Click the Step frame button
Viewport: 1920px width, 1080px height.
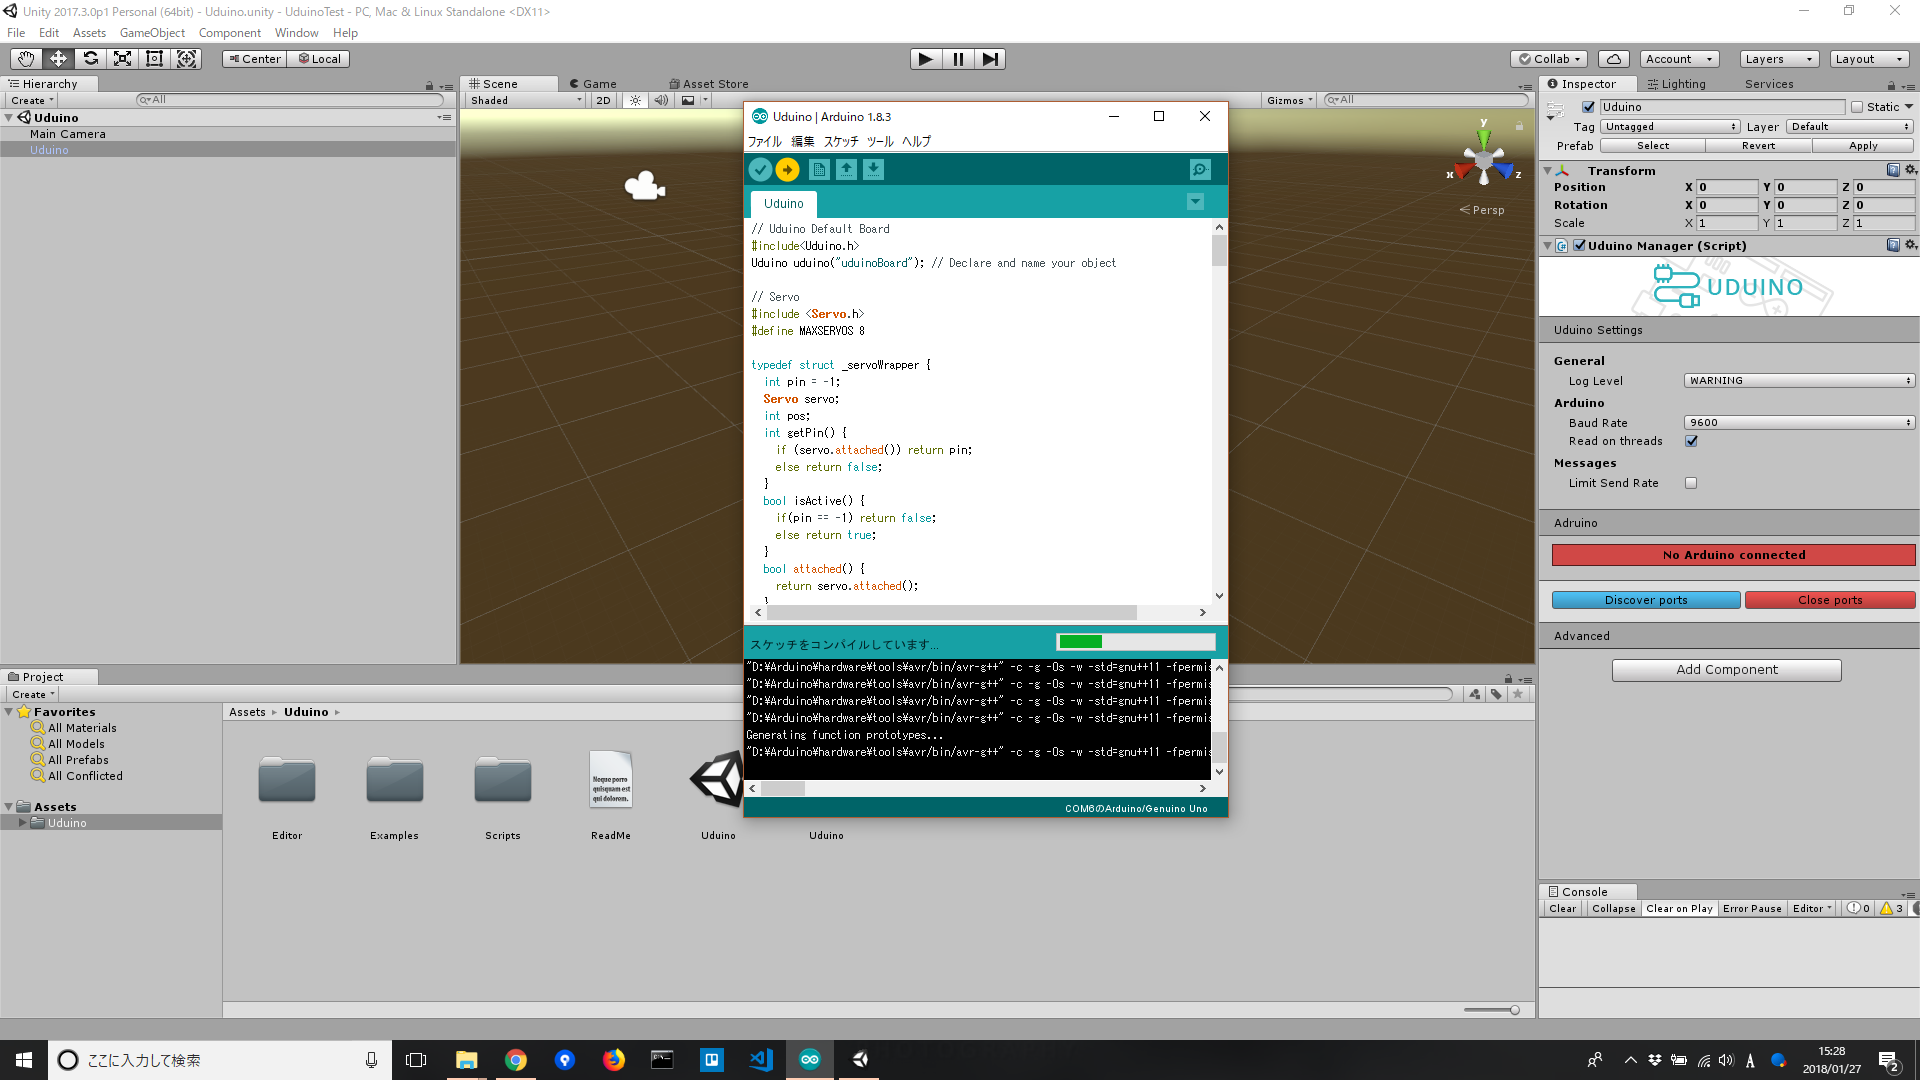tap(989, 59)
